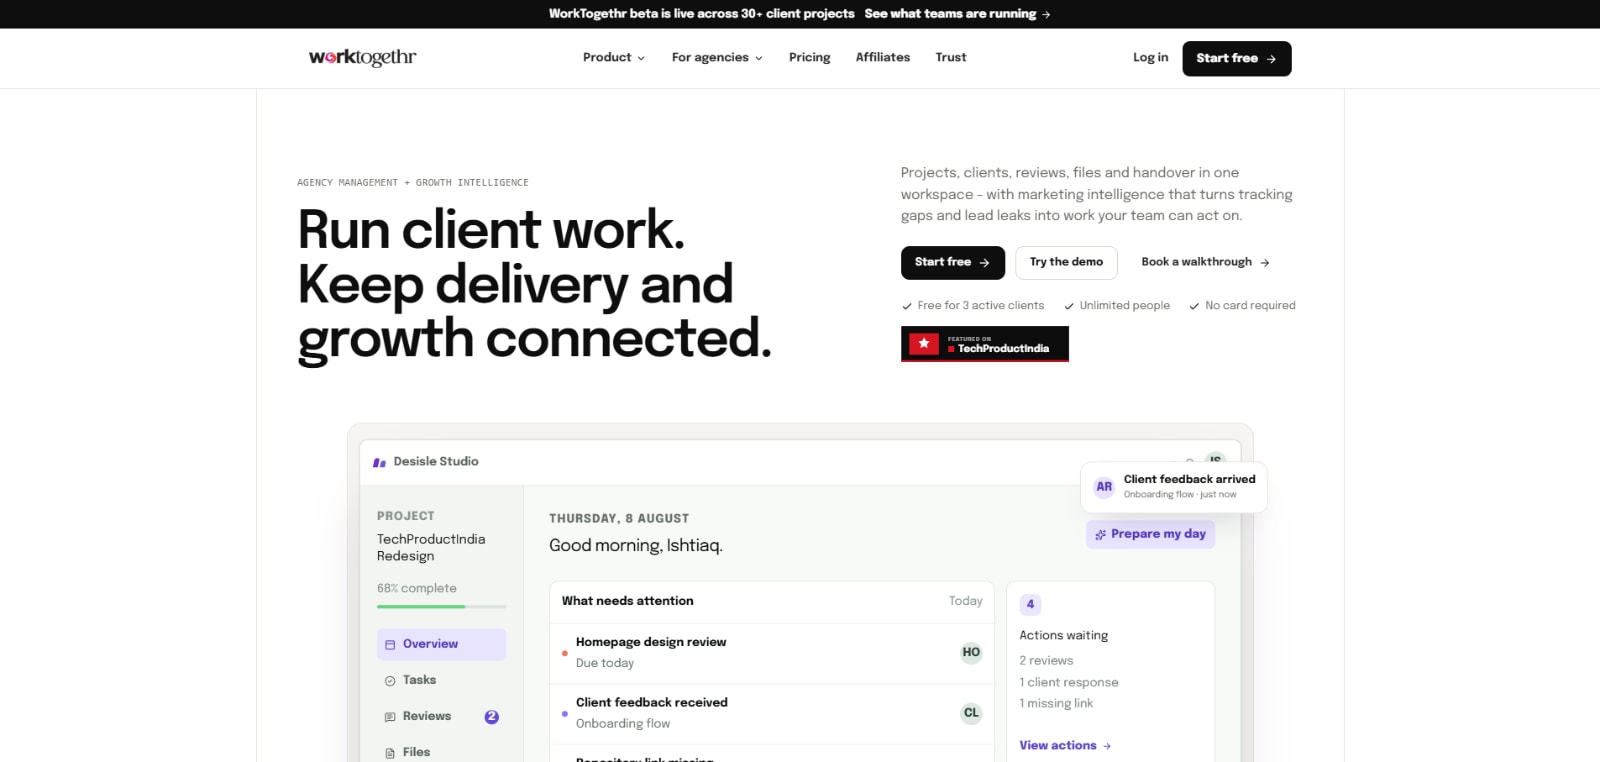Click the Files sidebar document icon
The width and height of the screenshot is (1600, 762).
tap(390, 753)
